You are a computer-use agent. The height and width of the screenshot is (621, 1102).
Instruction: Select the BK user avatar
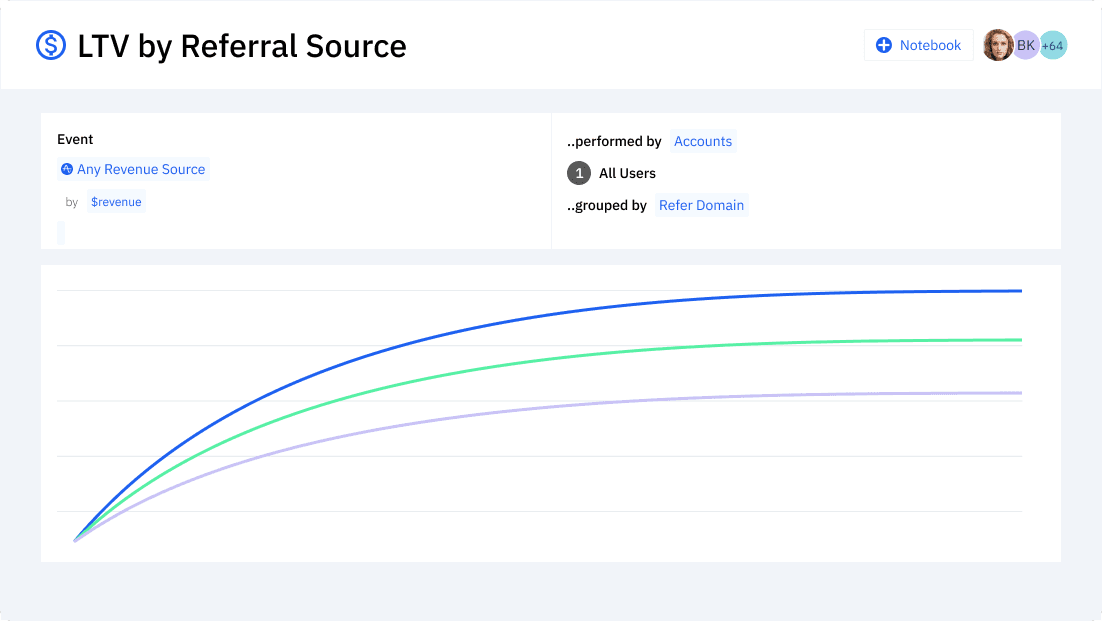[x=1025, y=45]
